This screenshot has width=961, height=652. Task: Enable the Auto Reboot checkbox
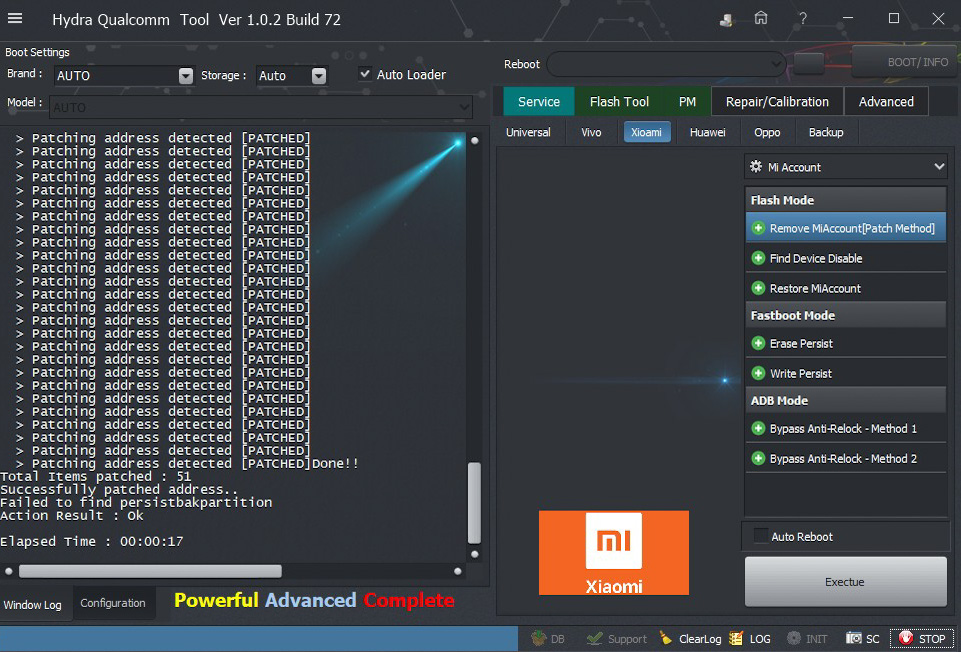tap(760, 536)
